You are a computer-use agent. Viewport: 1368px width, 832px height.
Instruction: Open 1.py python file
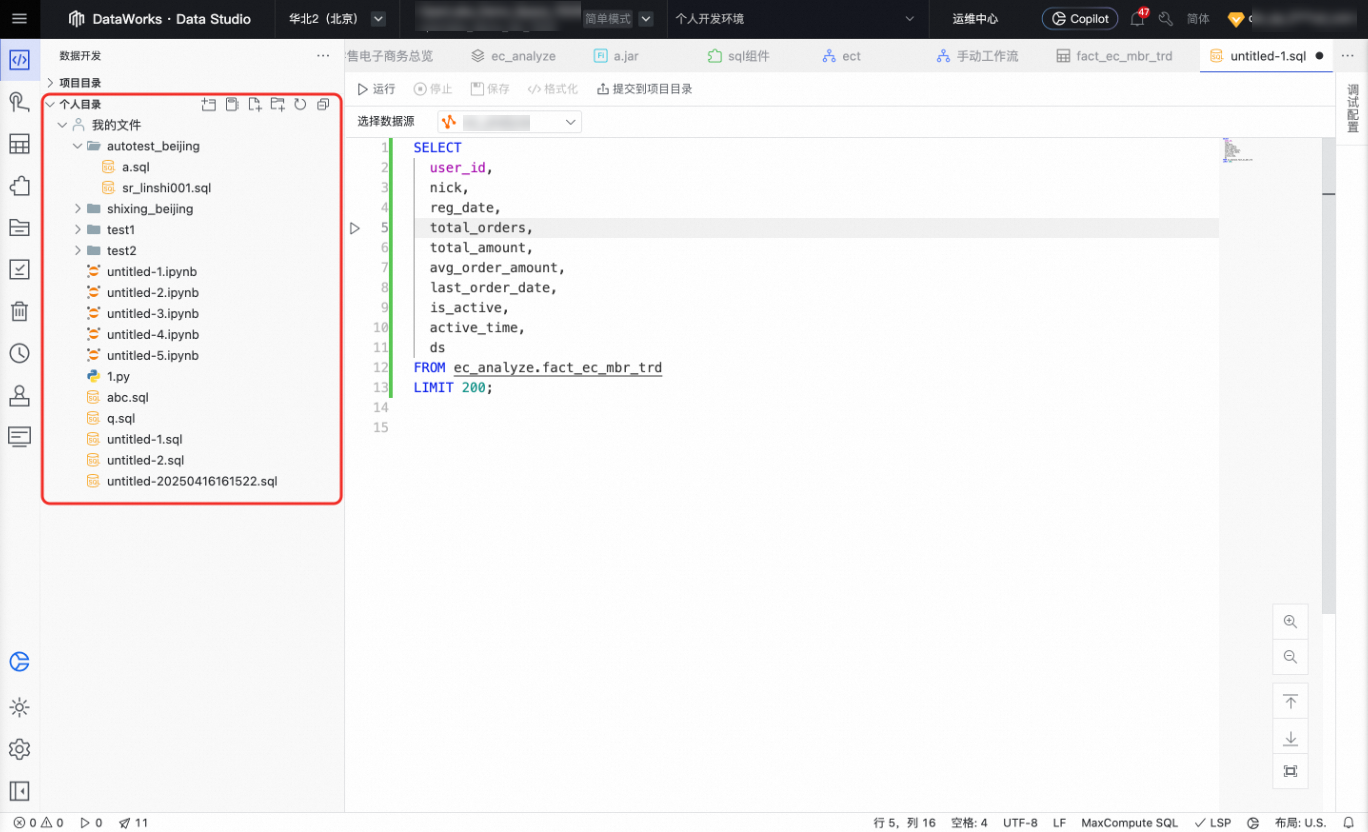118,377
